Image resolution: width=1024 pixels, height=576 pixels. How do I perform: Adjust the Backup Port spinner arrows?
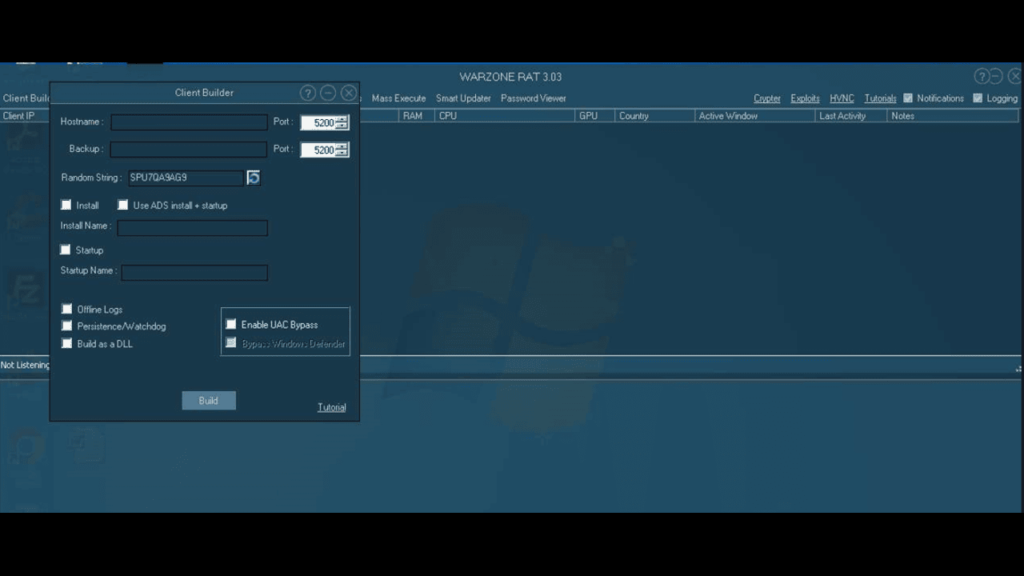click(x=342, y=150)
